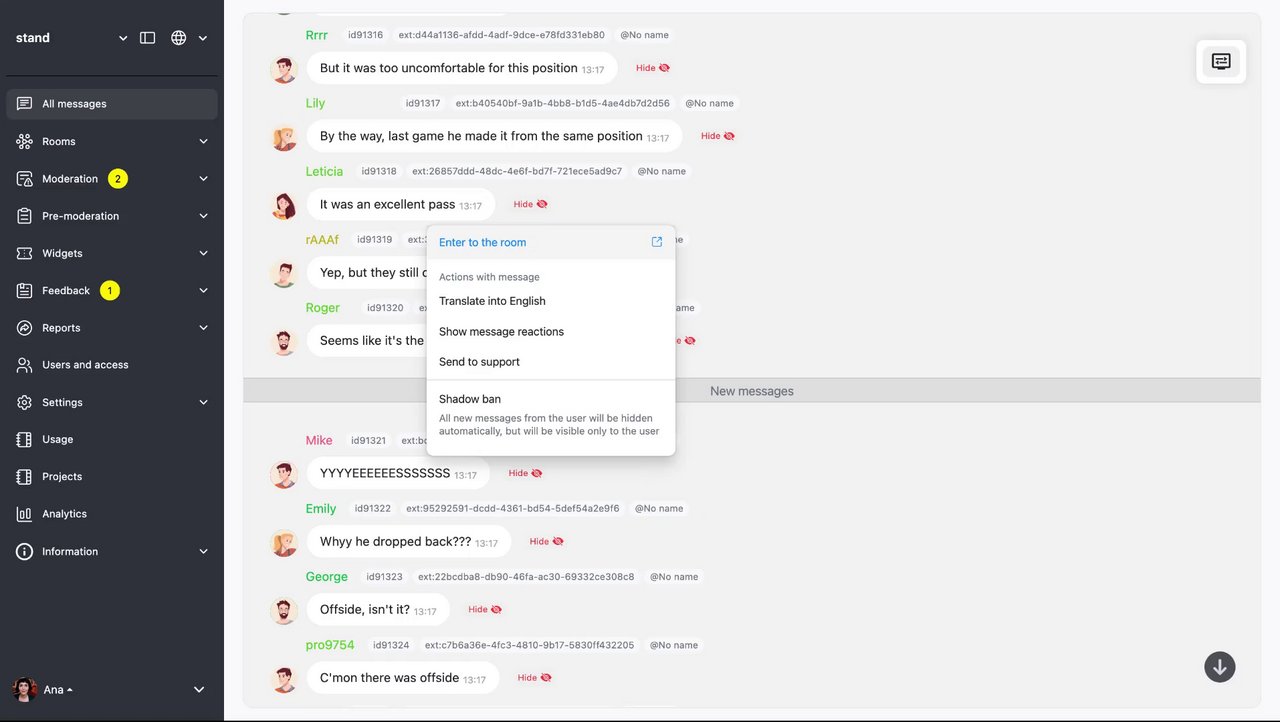Hide the "Offside, isn't it?" message
The image size is (1280, 722).
tap(485, 609)
